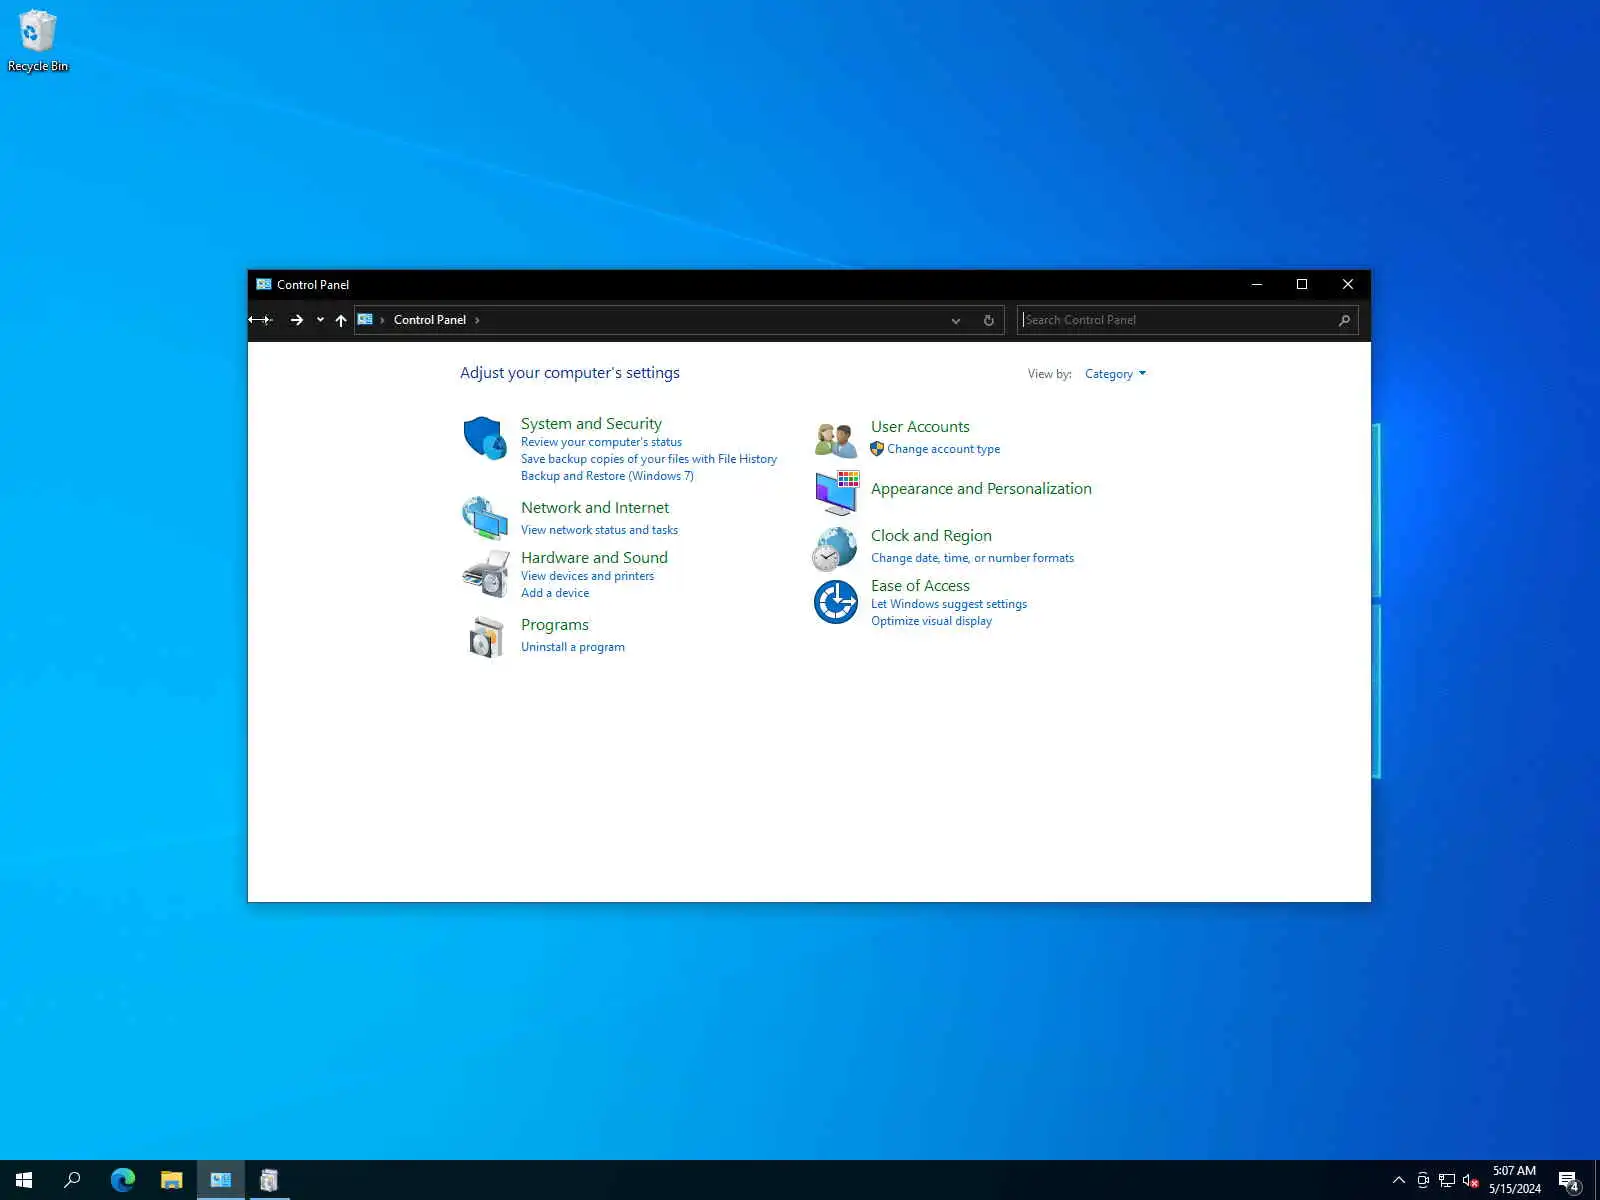
Task: Click View network status and tasks
Action: (599, 530)
